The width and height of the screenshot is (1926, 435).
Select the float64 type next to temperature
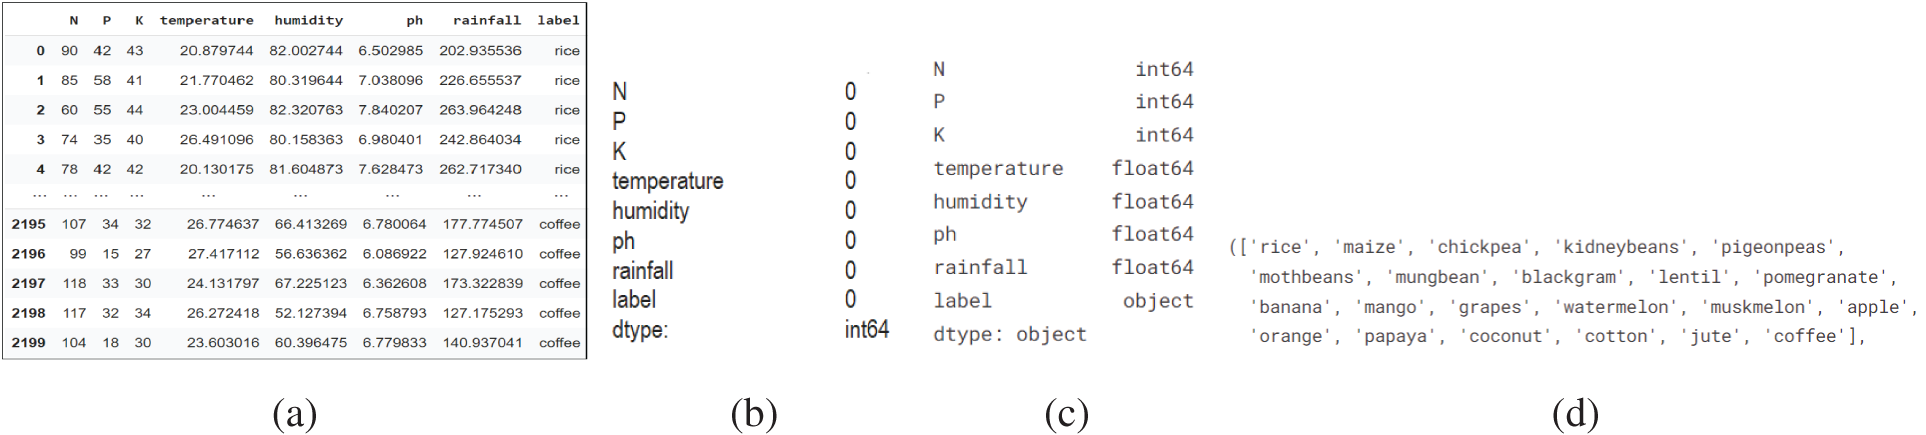[1152, 168]
